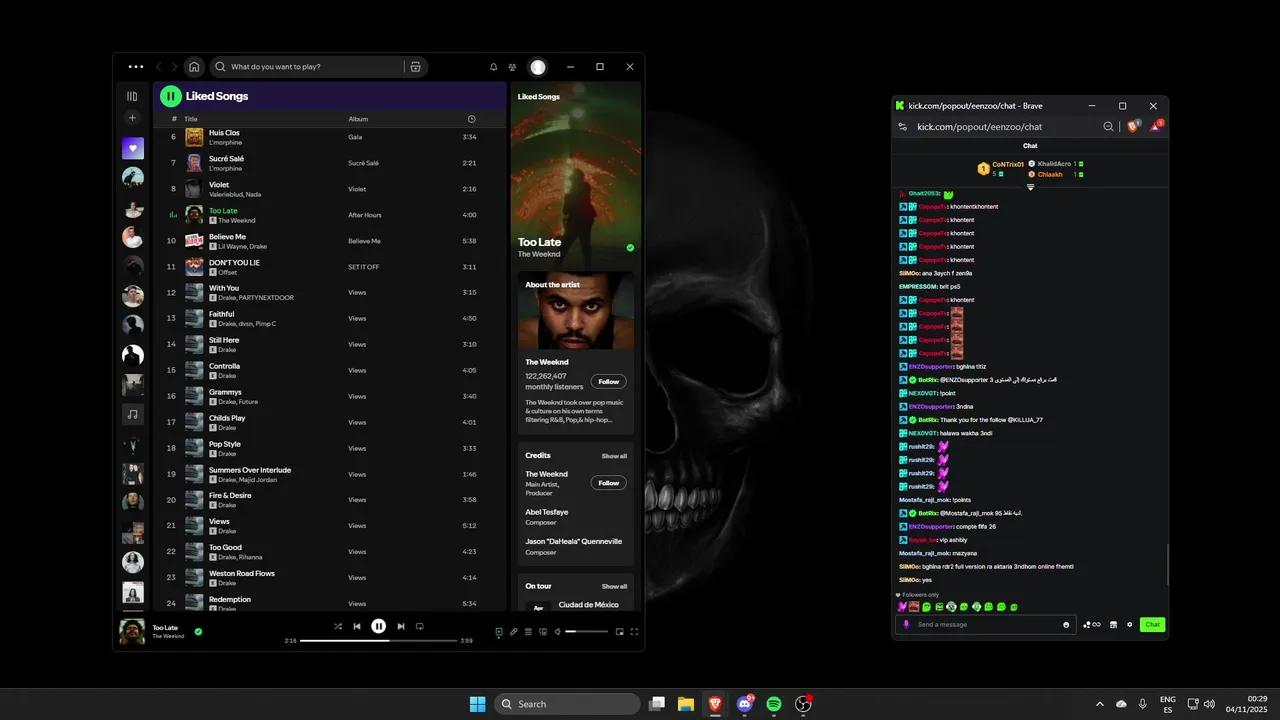Open Brave site settings icon by kick.com address

(x=903, y=127)
